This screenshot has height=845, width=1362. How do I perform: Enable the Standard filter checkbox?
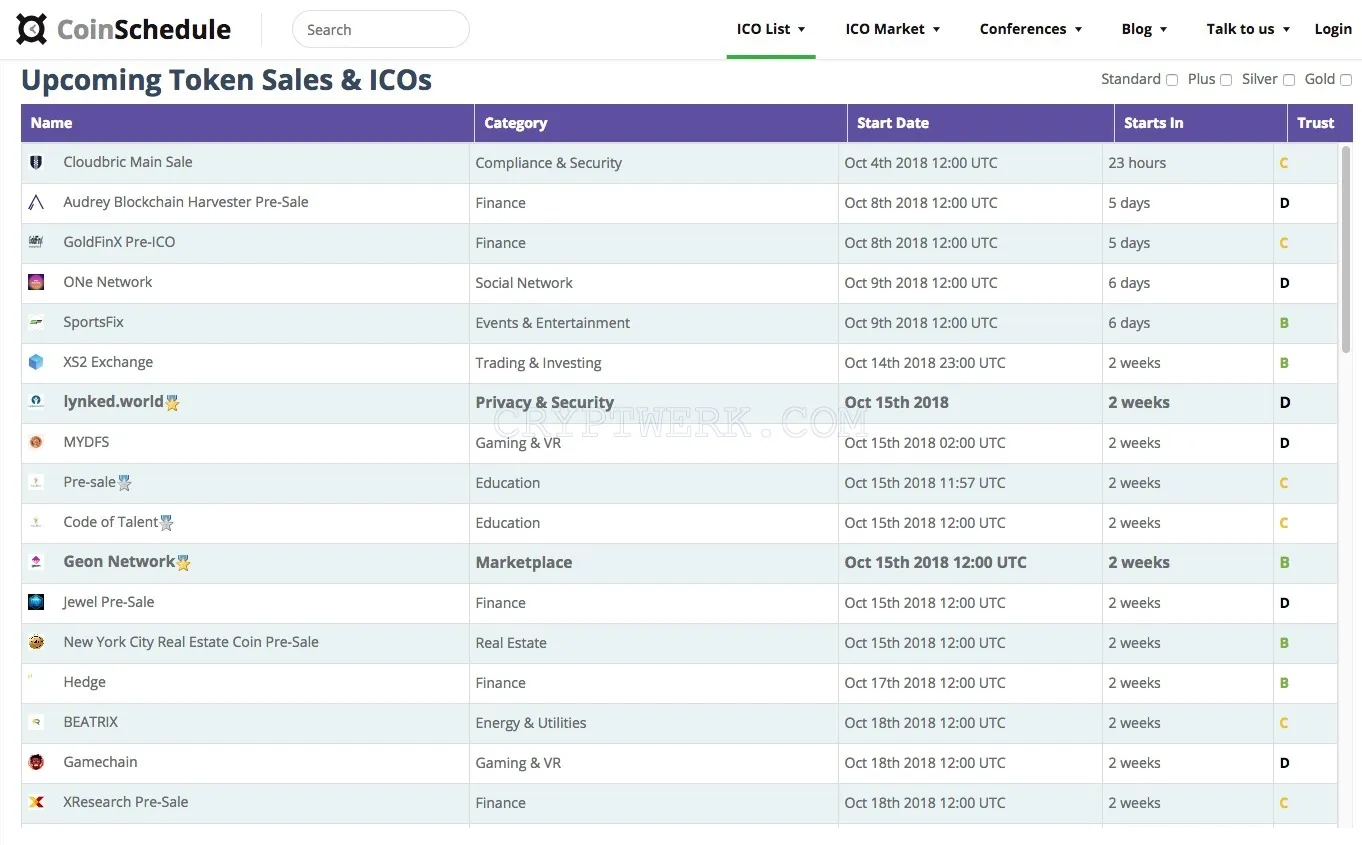coord(1172,80)
